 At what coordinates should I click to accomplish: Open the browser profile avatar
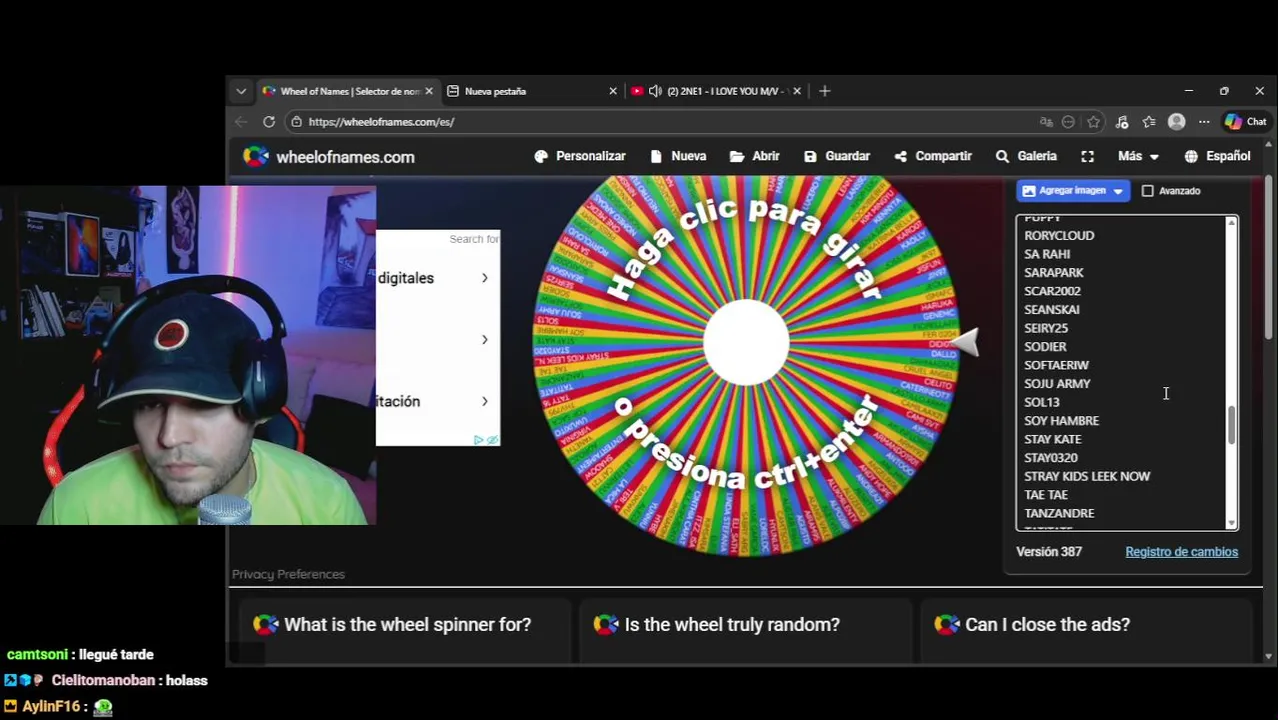pyautogui.click(x=1177, y=122)
